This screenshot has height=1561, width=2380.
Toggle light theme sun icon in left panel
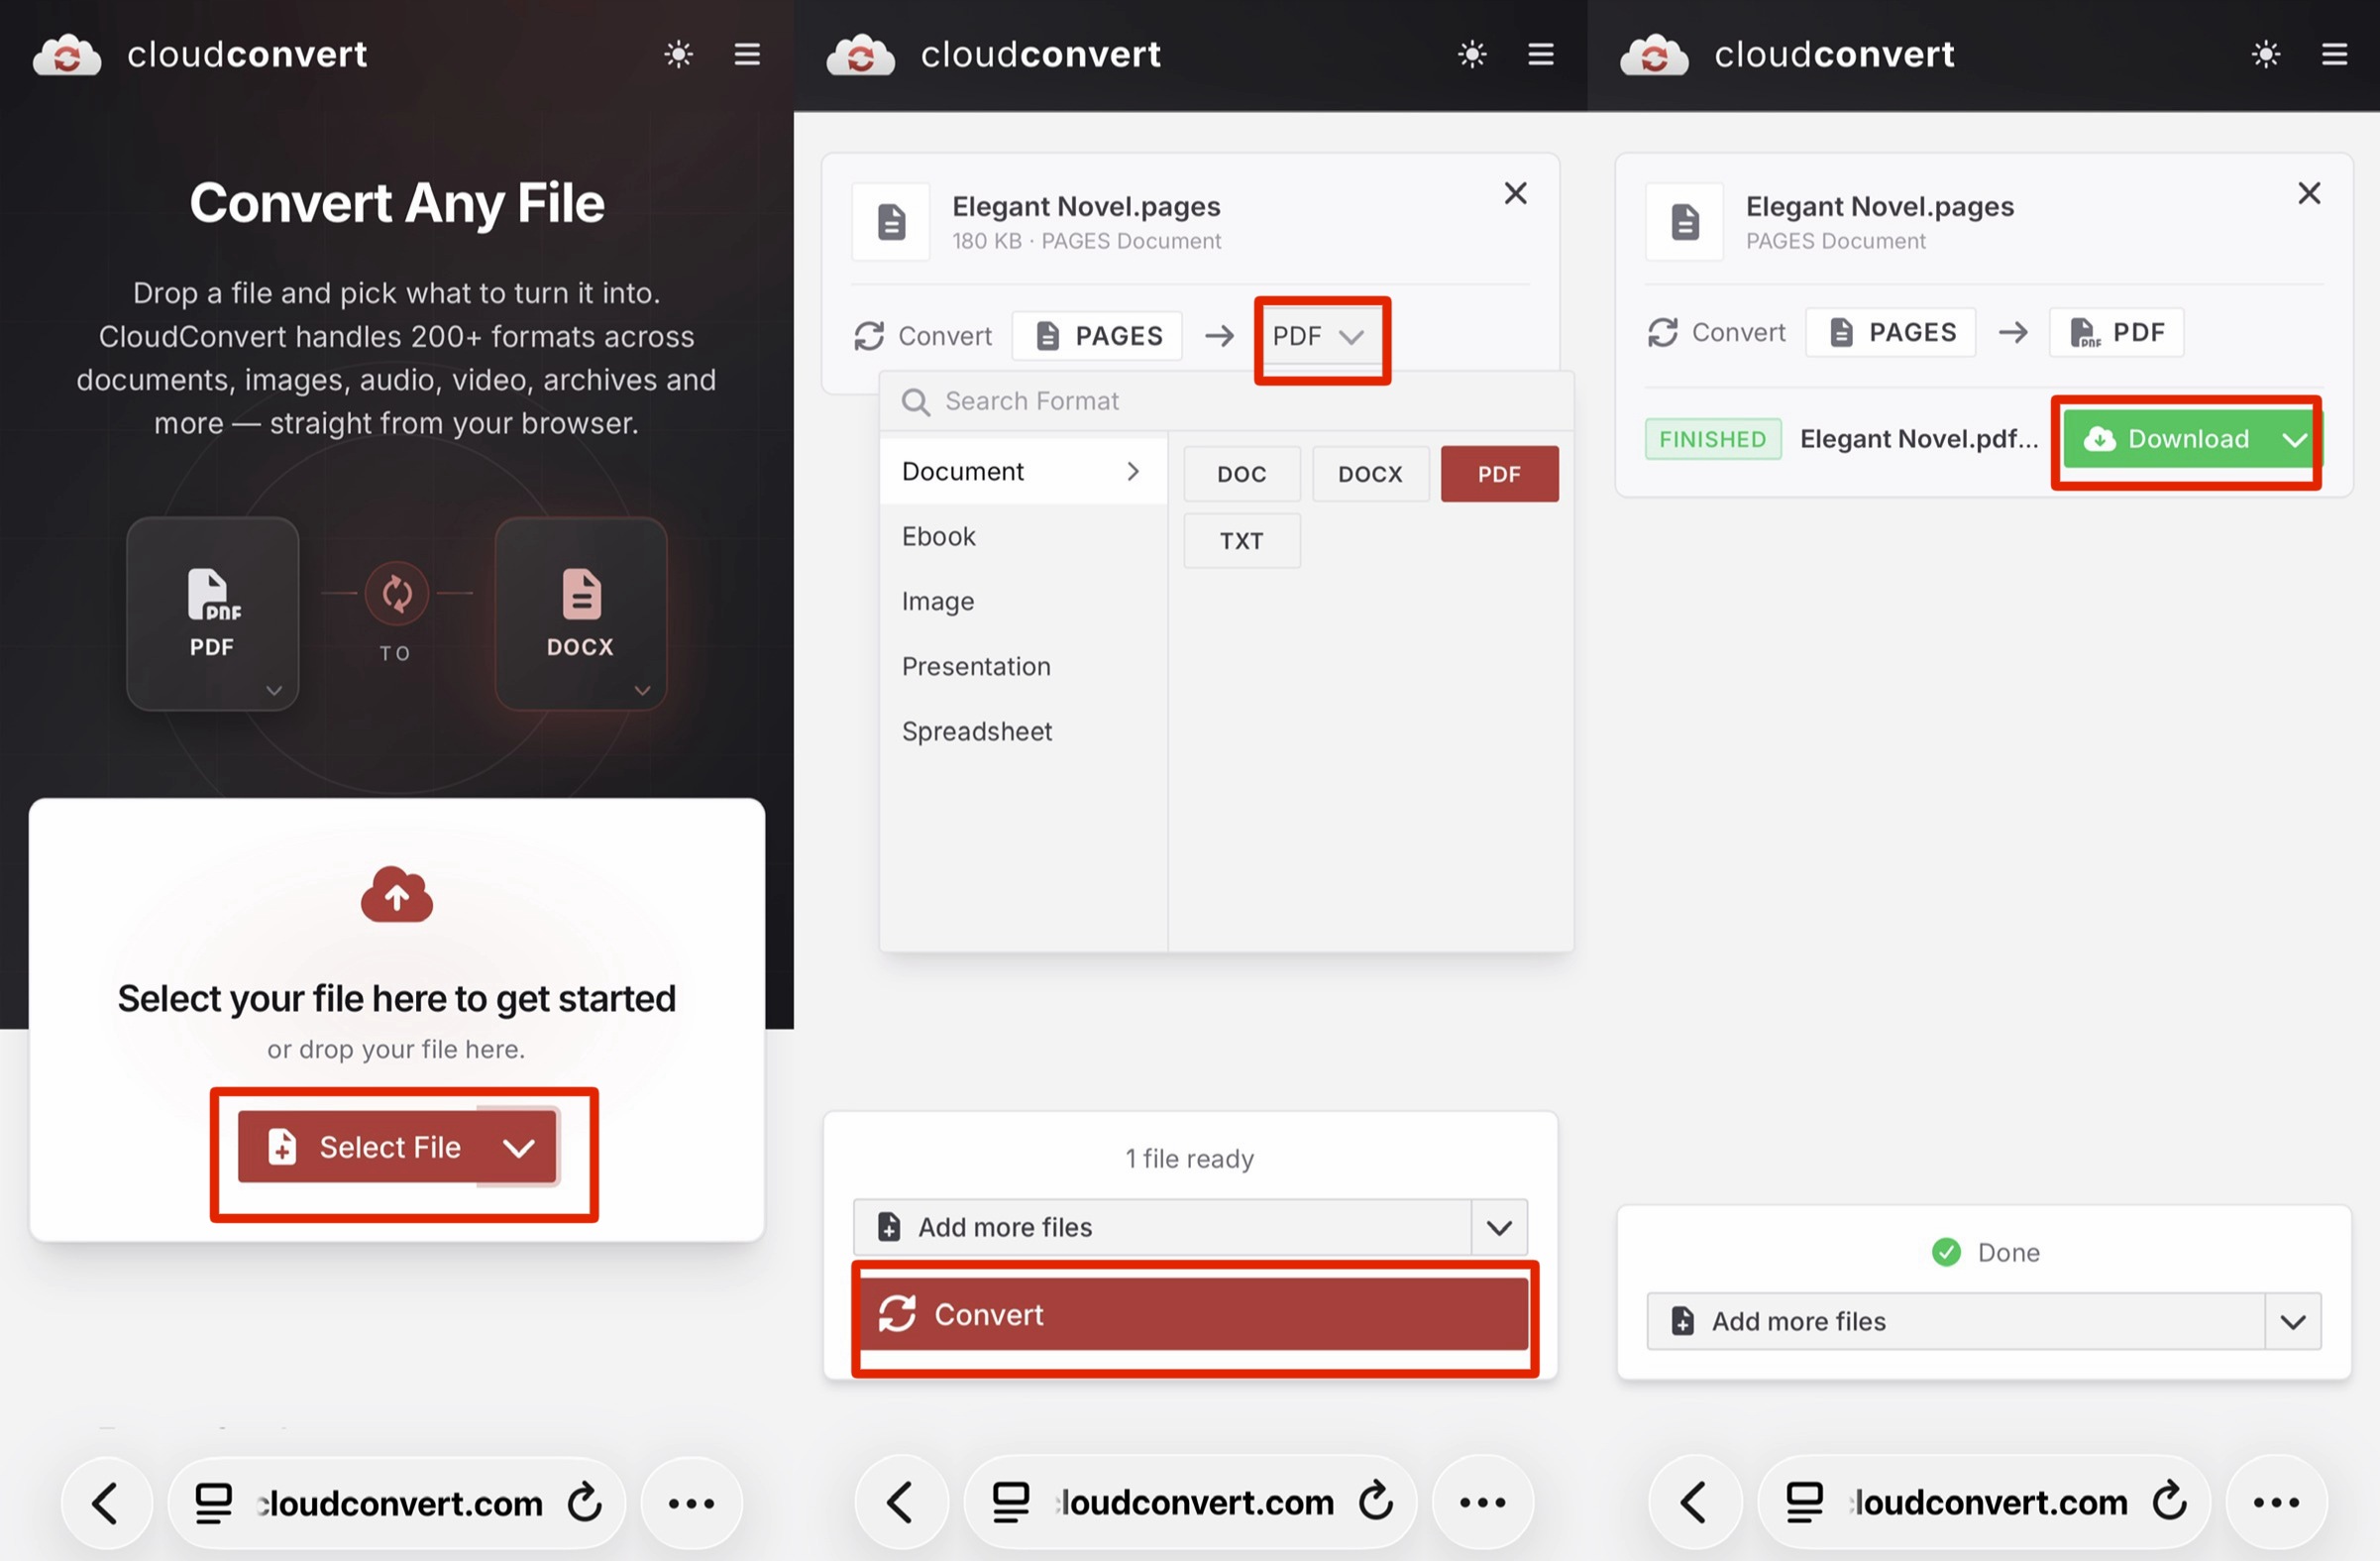pyautogui.click(x=679, y=54)
